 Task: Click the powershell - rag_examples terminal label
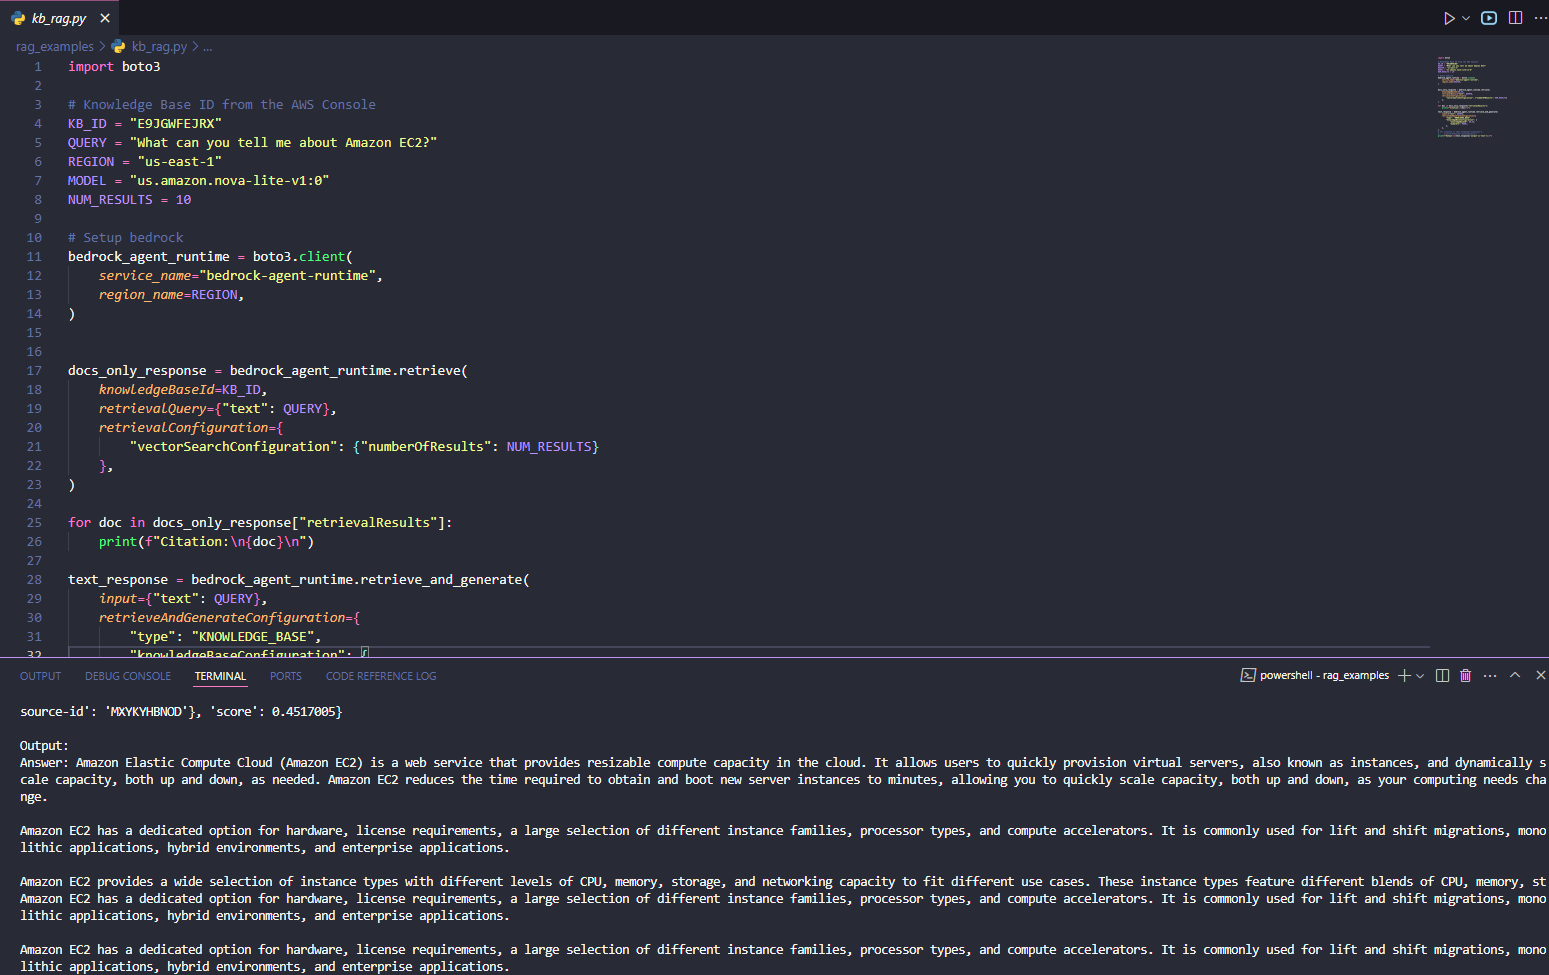point(1324,676)
